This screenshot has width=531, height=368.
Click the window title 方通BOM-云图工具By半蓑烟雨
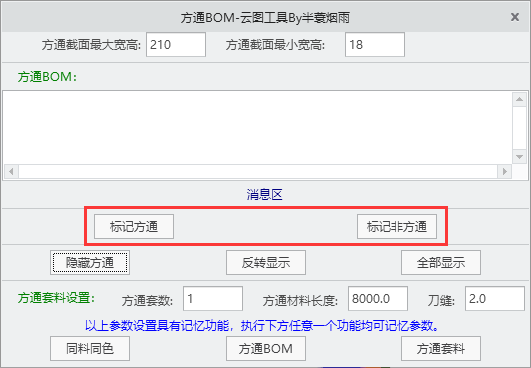(x=265, y=18)
